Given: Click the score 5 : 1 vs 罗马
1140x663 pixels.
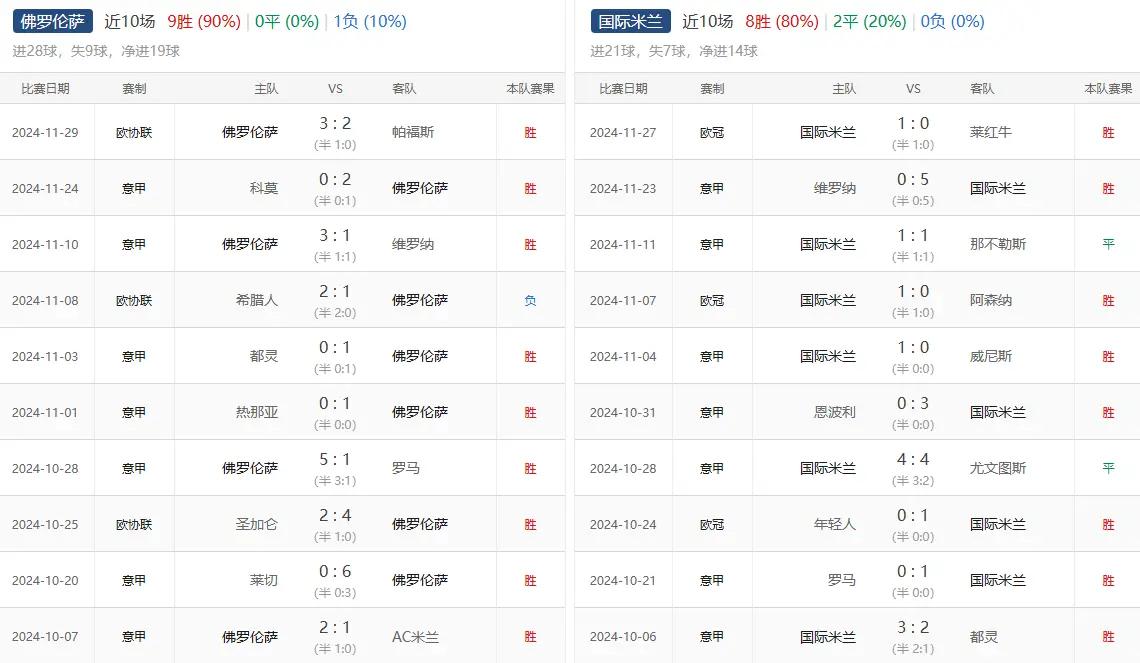Looking at the screenshot, I should (335, 459).
